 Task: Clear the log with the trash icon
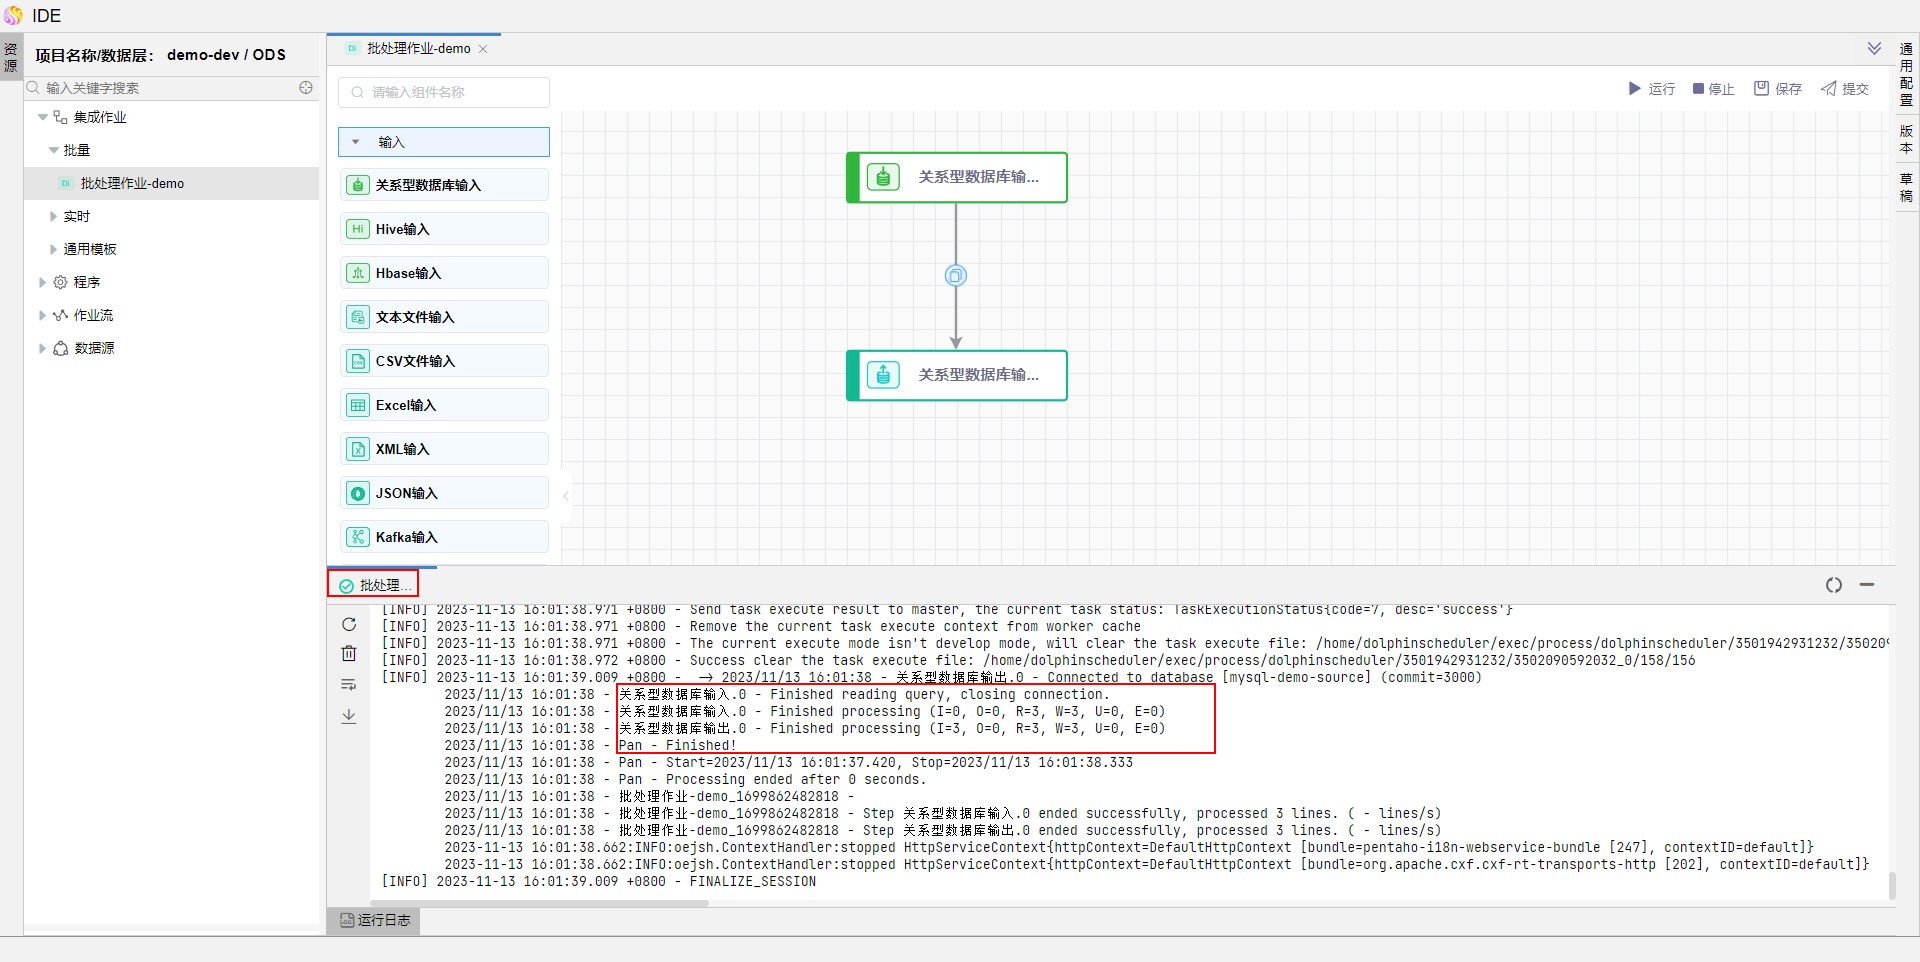click(349, 654)
